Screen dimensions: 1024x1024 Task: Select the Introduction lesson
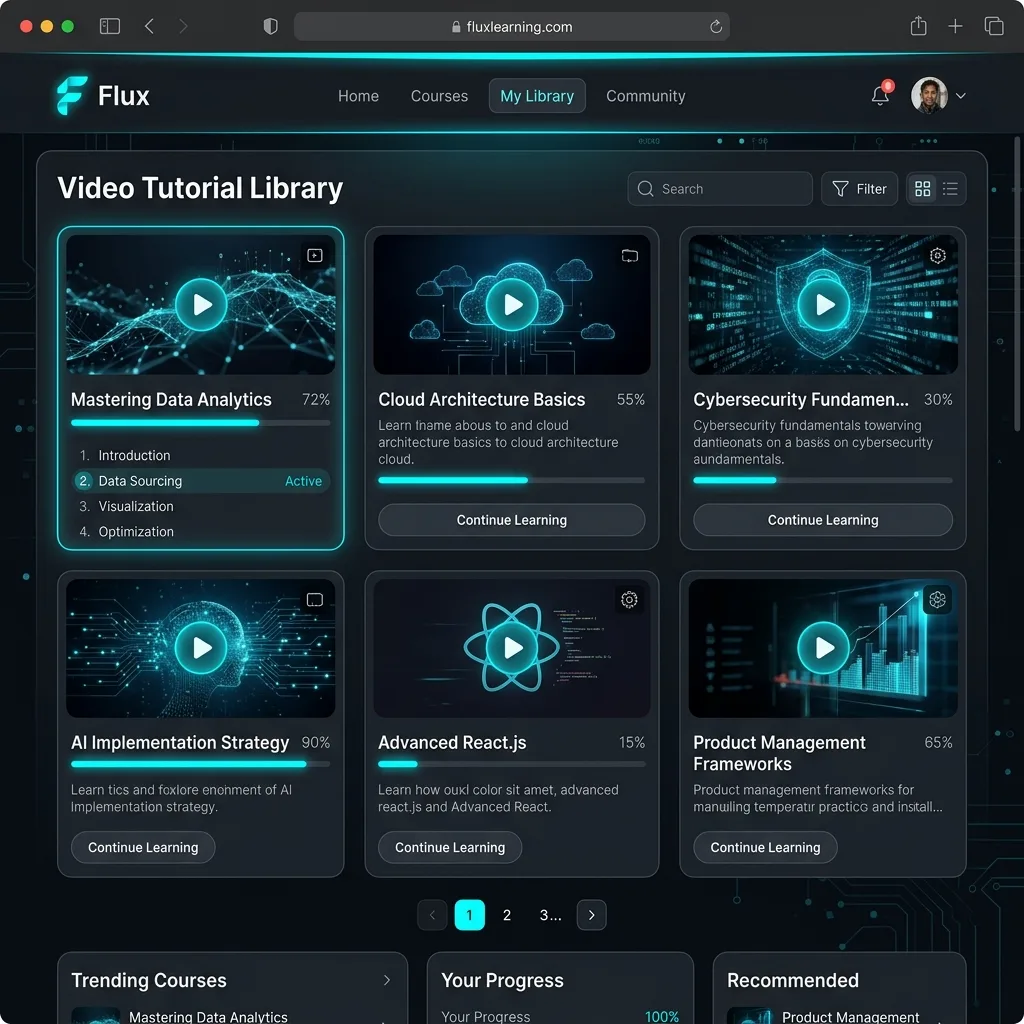tap(200, 455)
